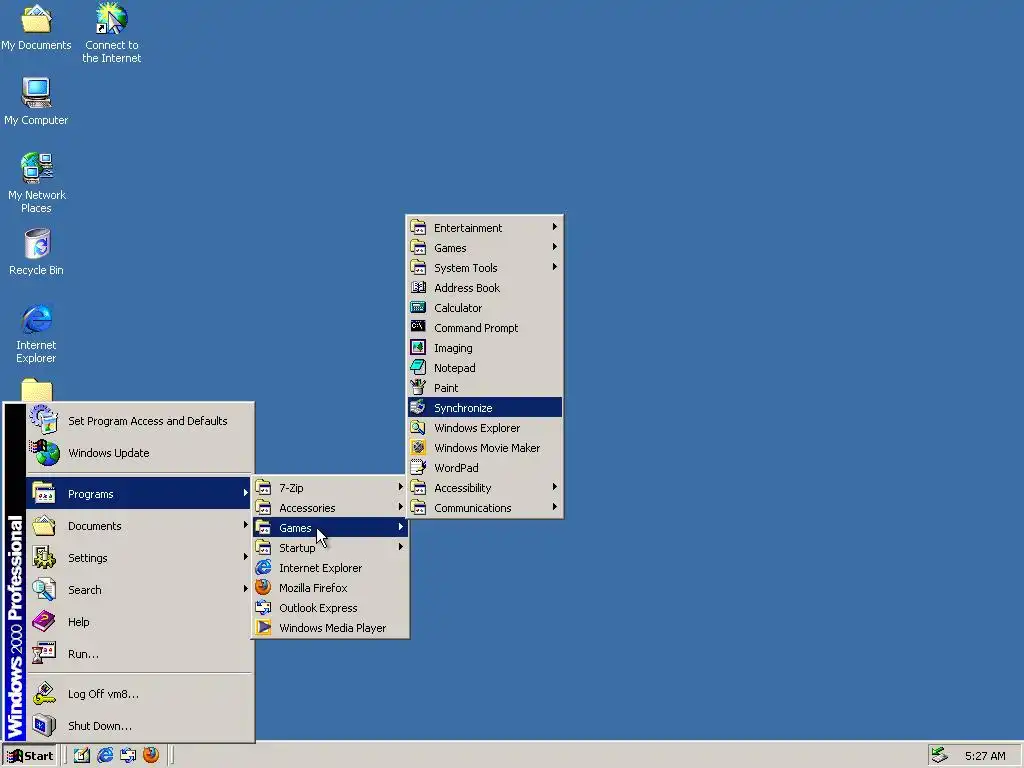The image size is (1024, 768).
Task: Click arrow beside Entertainment
Action: [554, 227]
